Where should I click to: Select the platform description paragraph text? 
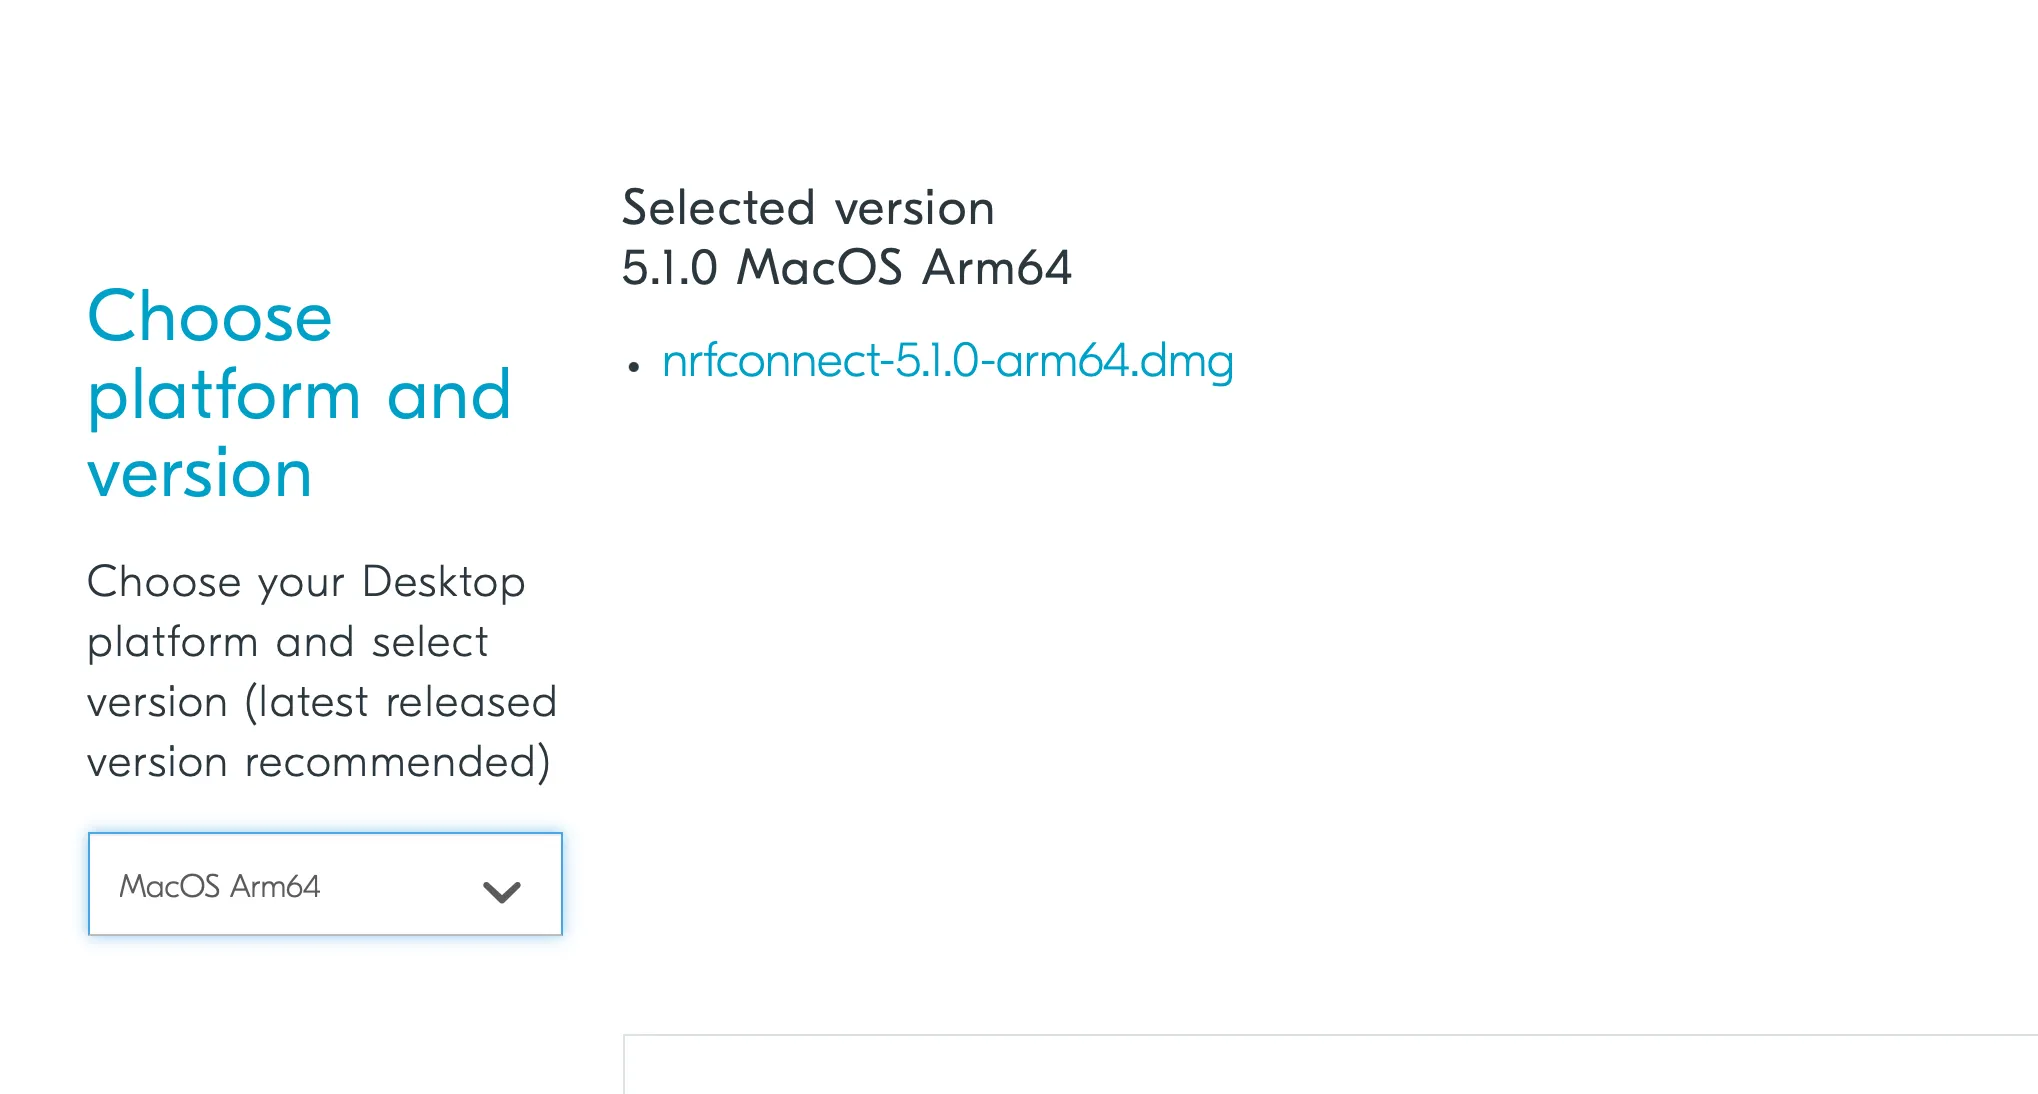coord(320,670)
